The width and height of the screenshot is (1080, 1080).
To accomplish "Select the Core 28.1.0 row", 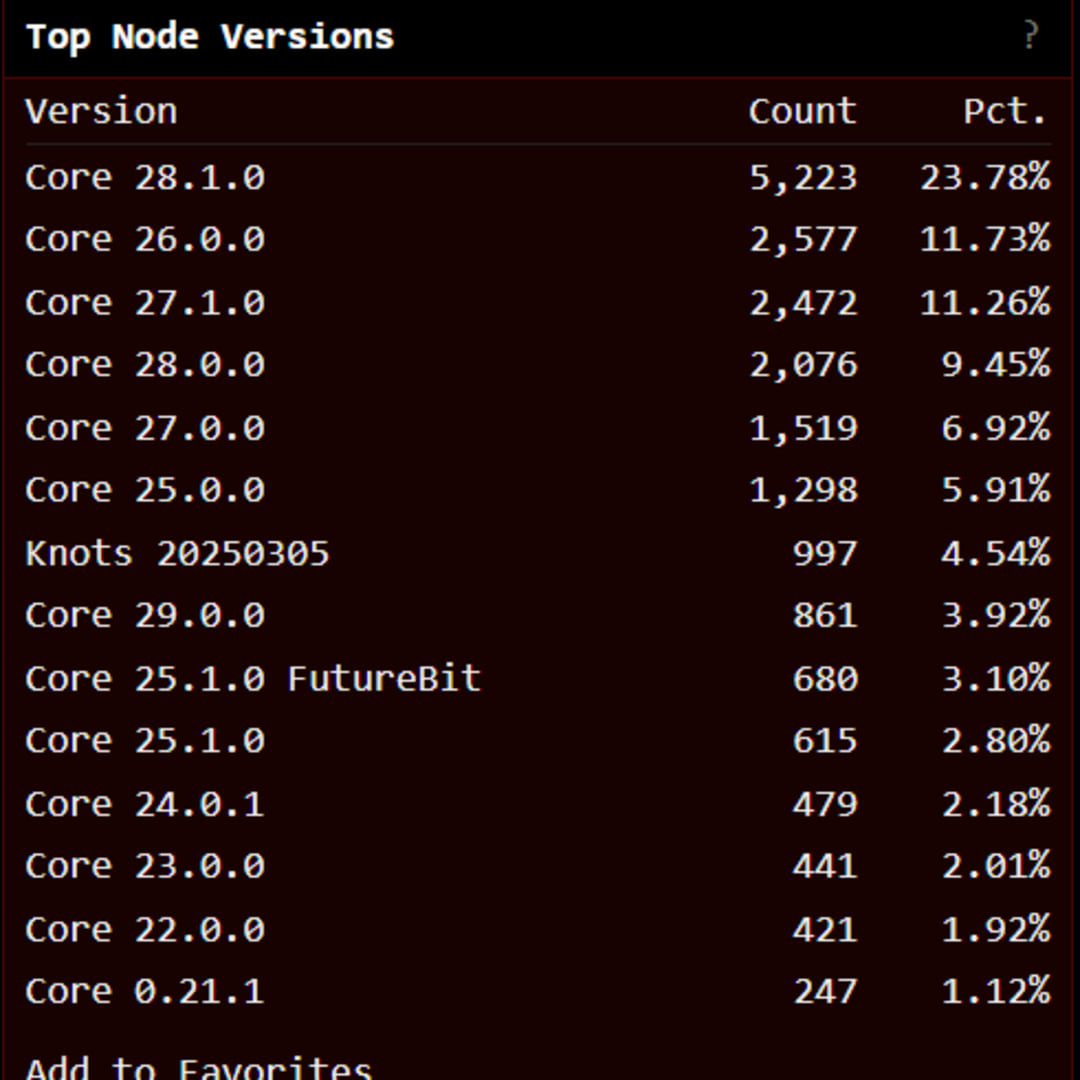I will (x=538, y=177).
